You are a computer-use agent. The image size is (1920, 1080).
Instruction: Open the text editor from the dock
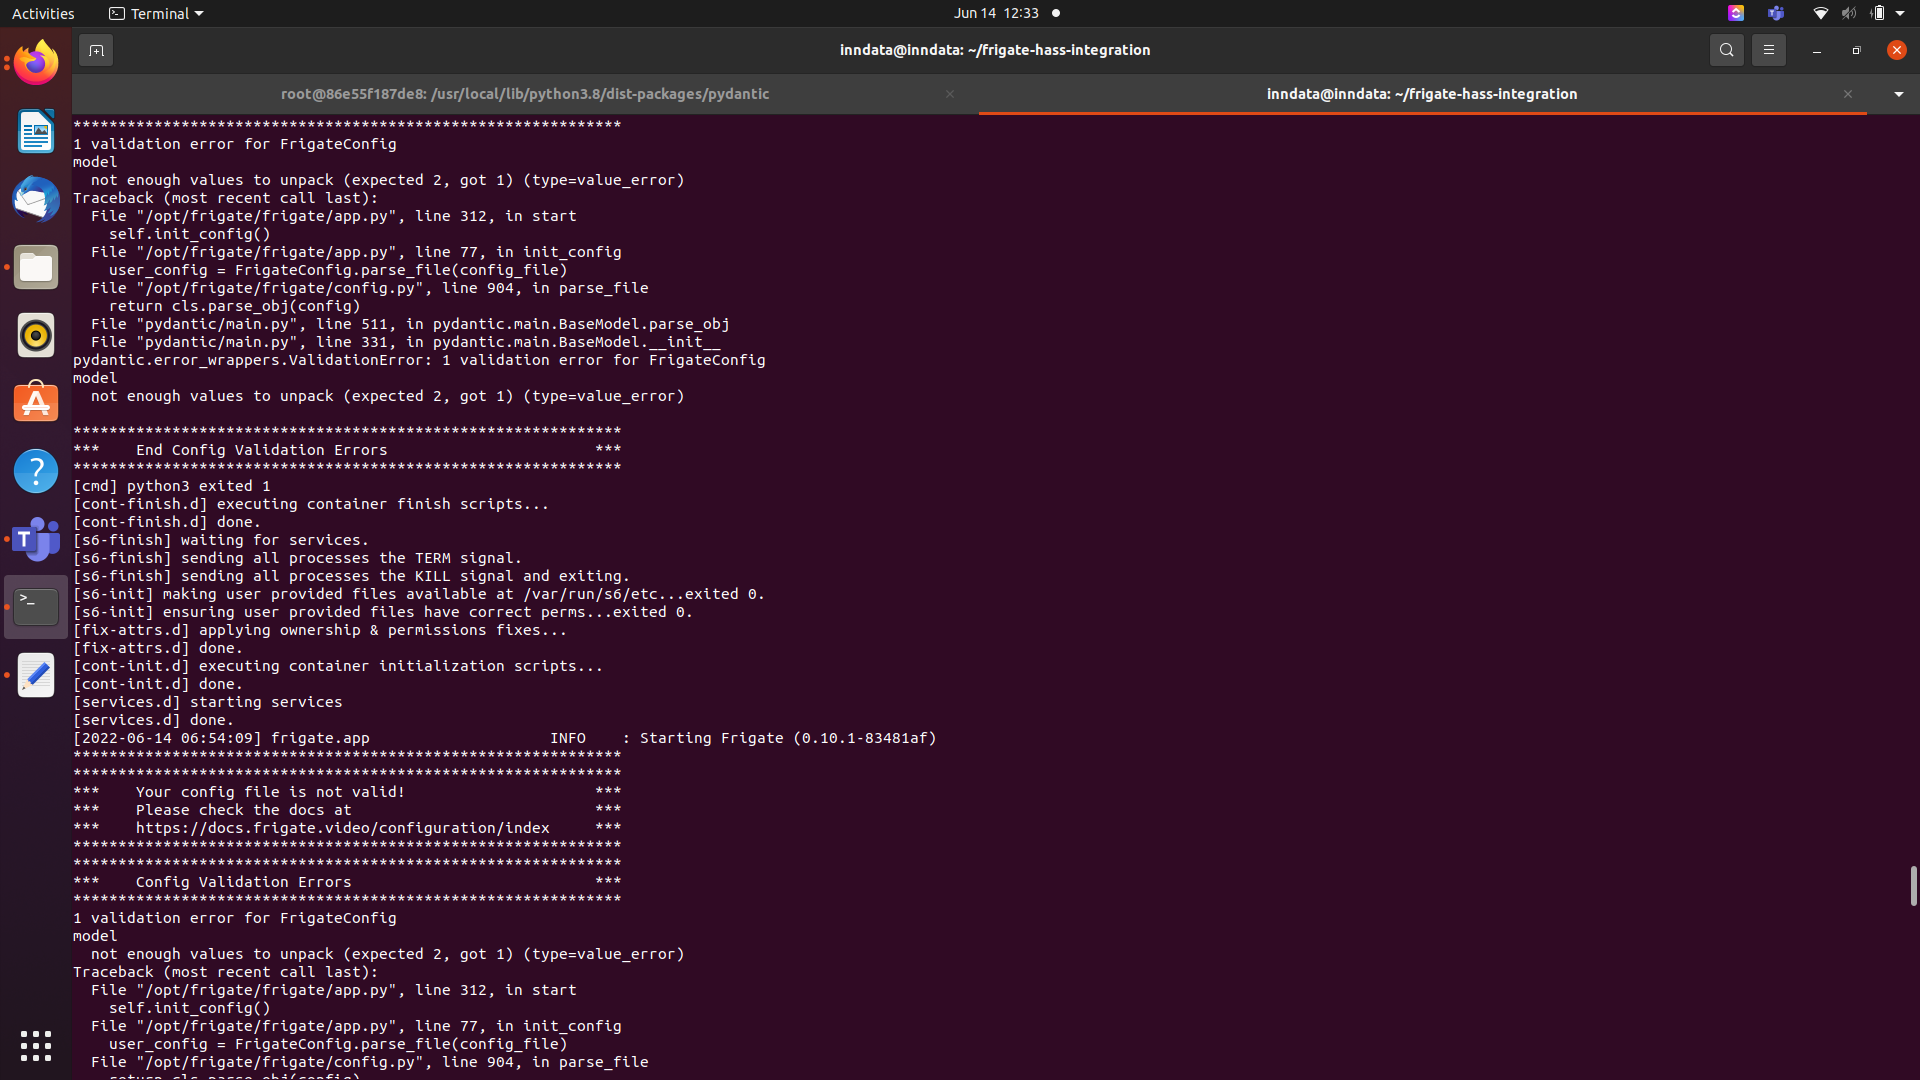tap(35, 675)
